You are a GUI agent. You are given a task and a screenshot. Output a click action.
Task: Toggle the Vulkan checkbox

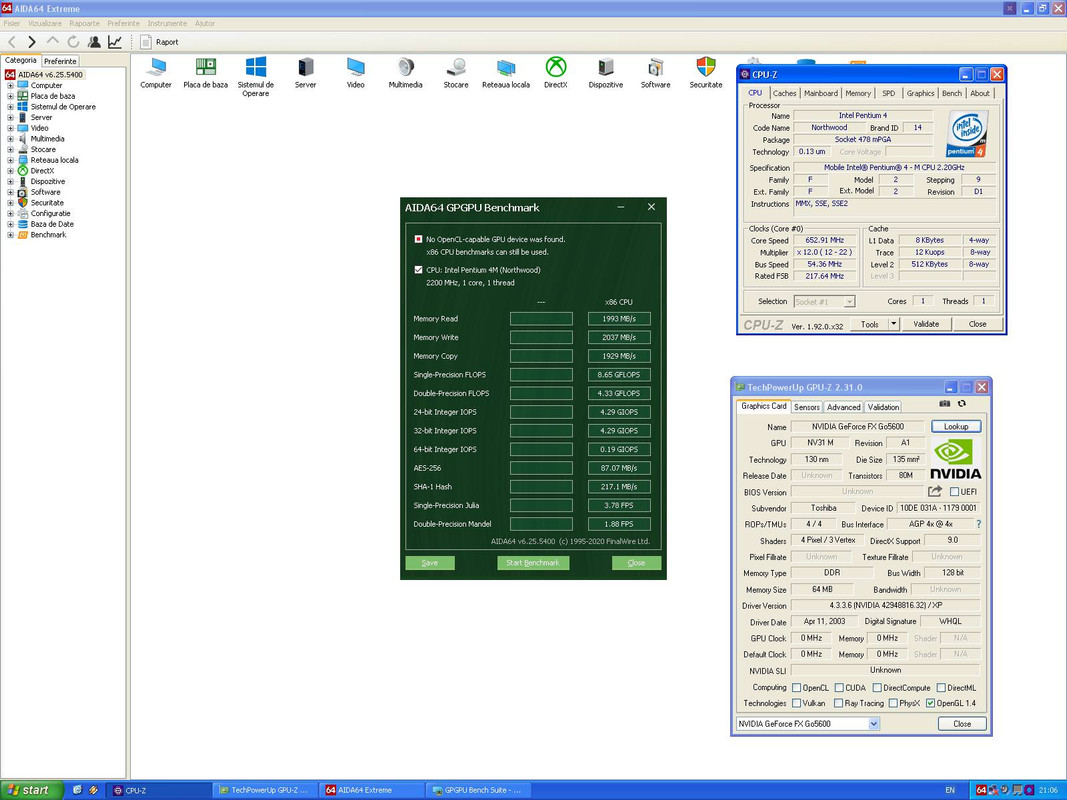click(x=796, y=703)
